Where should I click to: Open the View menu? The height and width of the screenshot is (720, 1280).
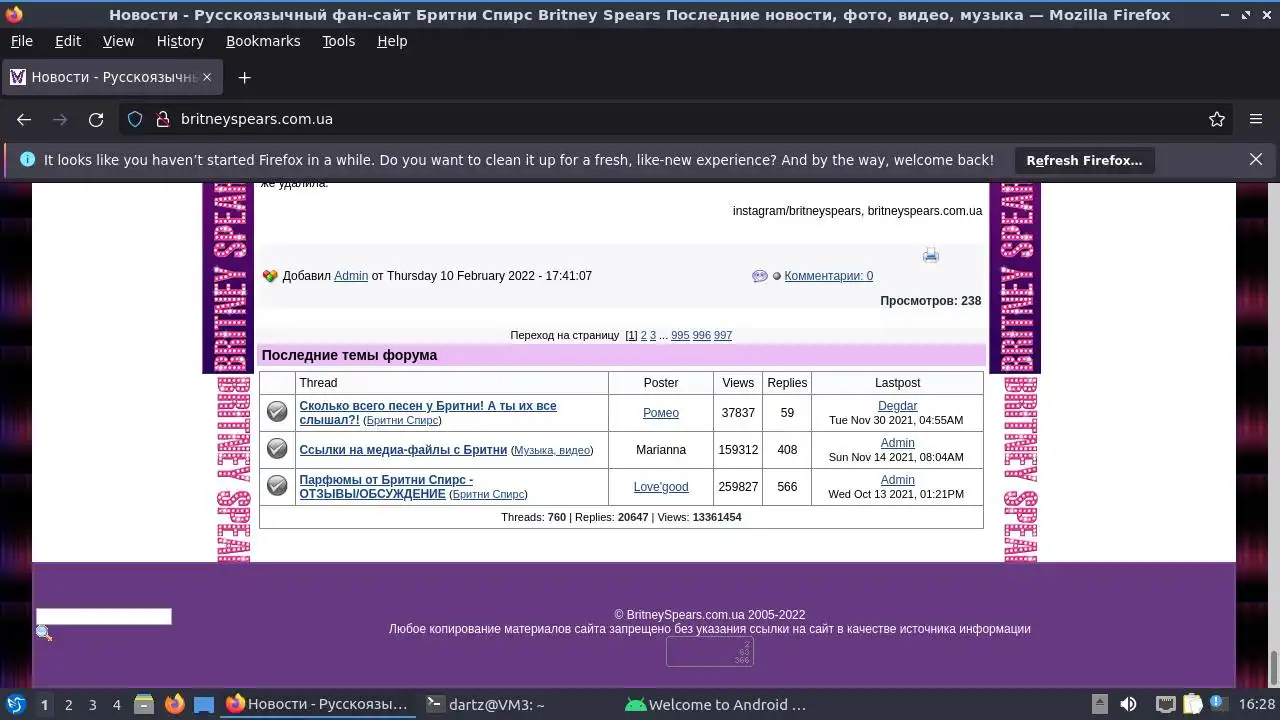pos(118,41)
